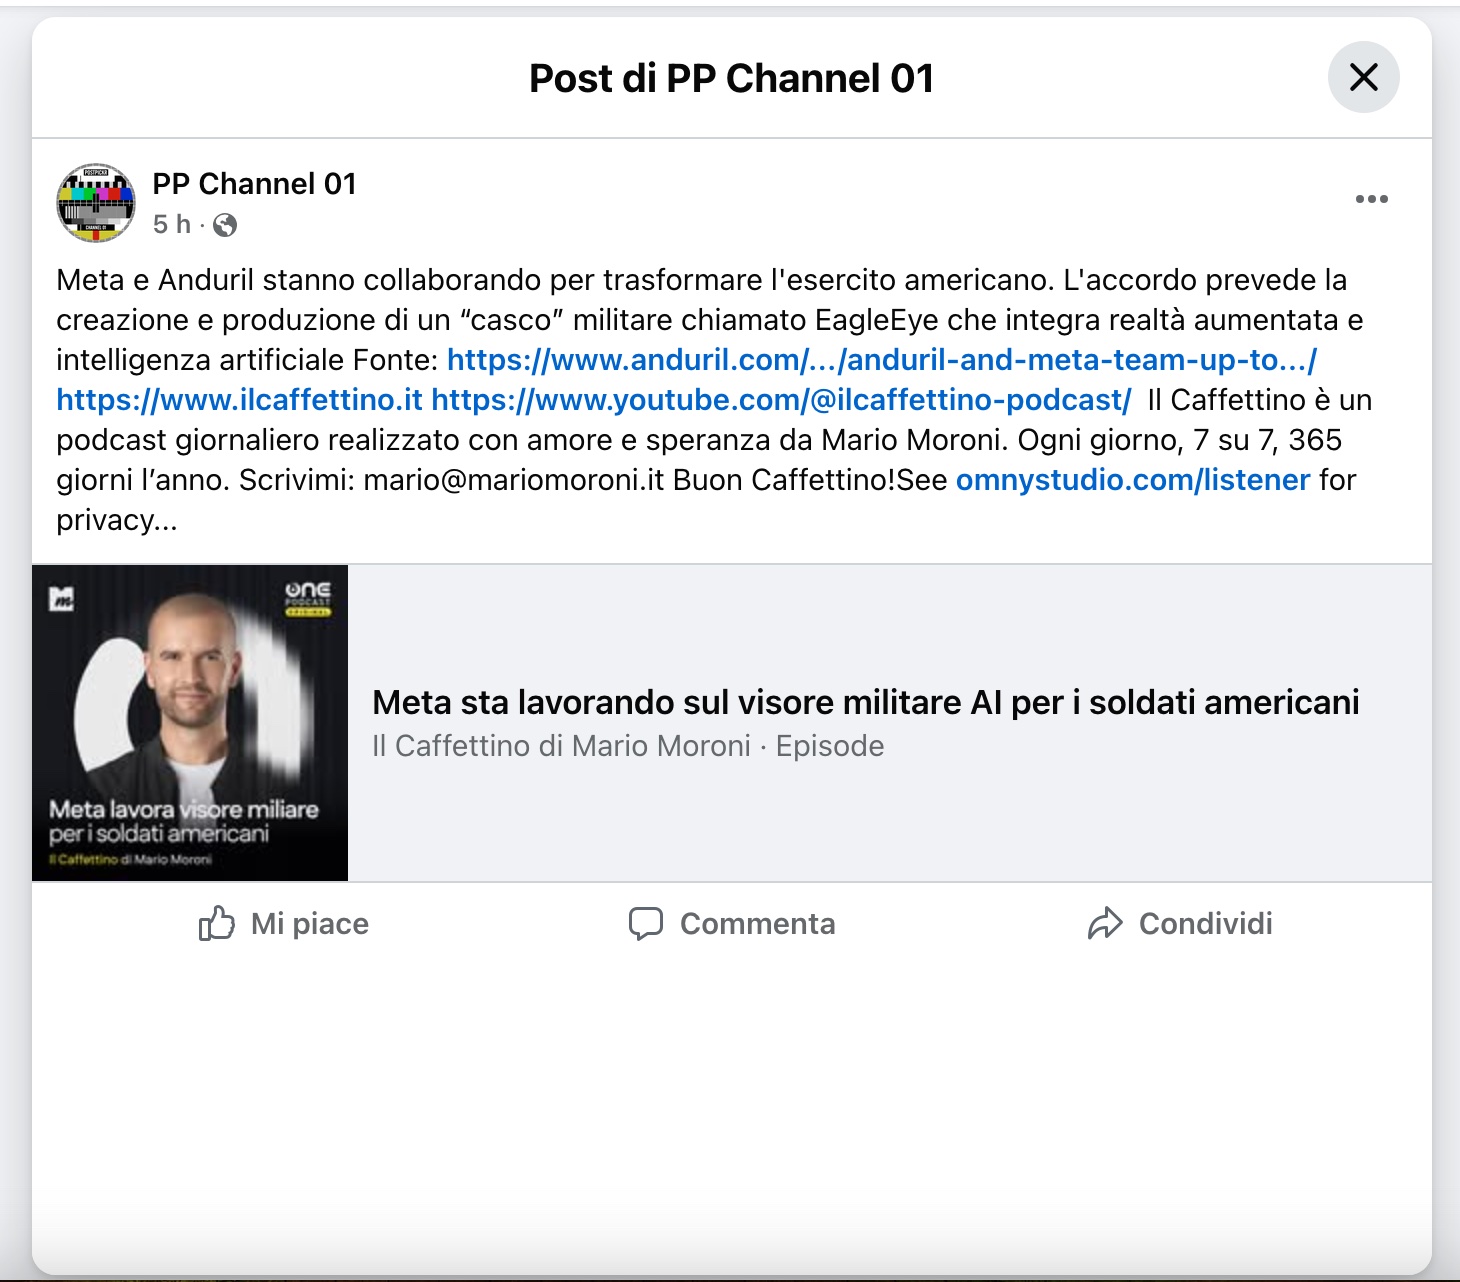Open the omnystudio.com/listener link

pyautogui.click(x=1133, y=480)
